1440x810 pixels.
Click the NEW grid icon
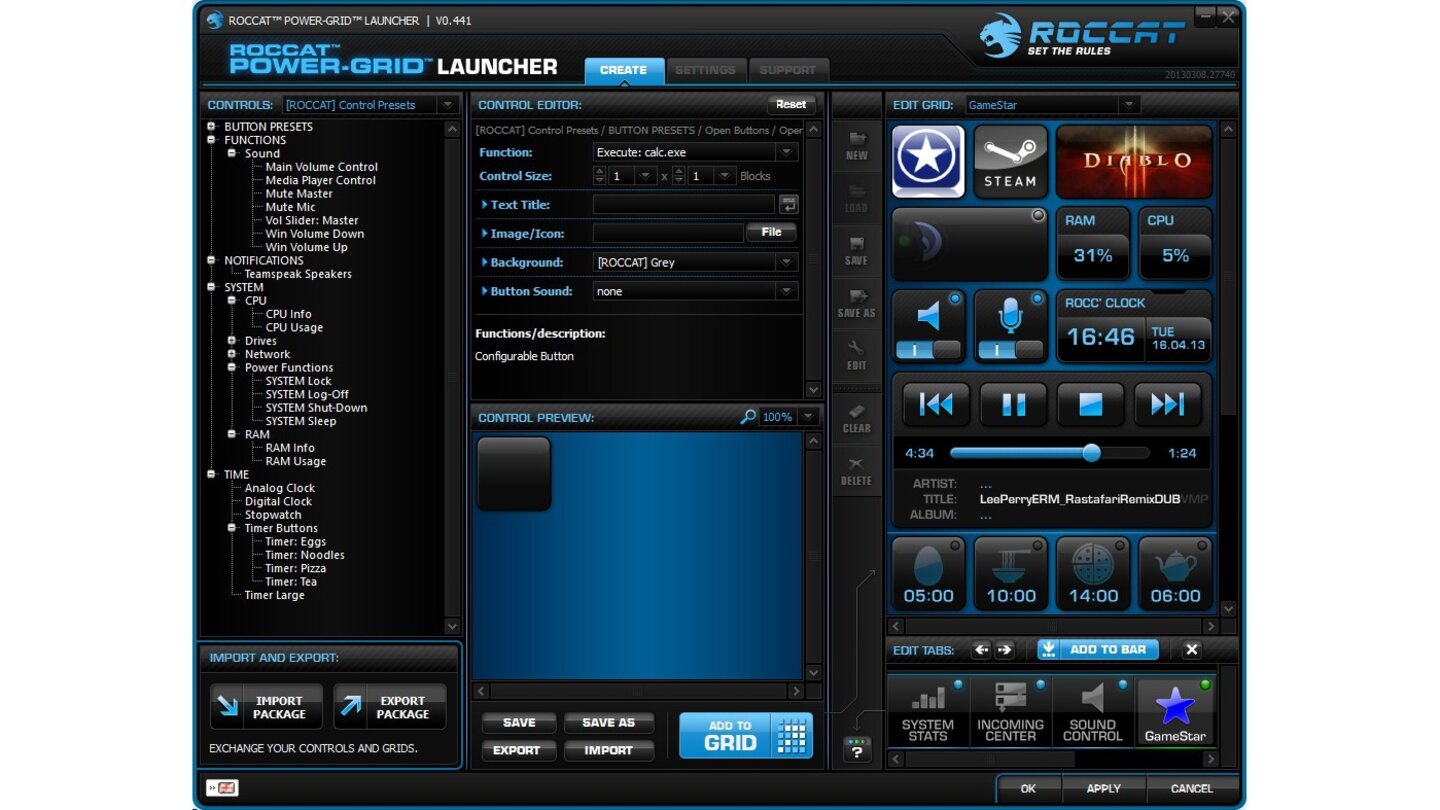pyautogui.click(x=857, y=146)
